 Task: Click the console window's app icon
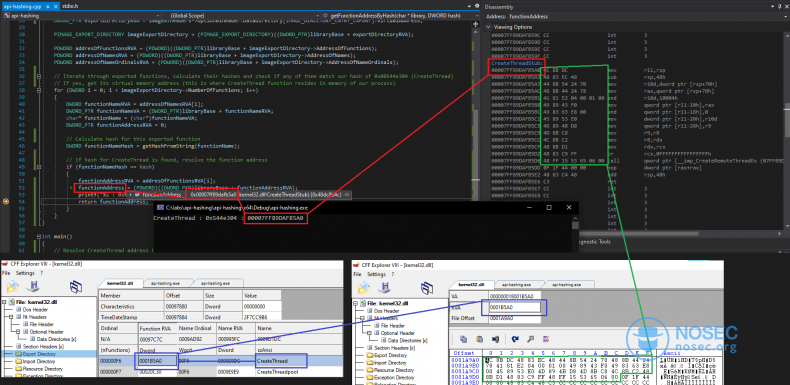[160, 207]
